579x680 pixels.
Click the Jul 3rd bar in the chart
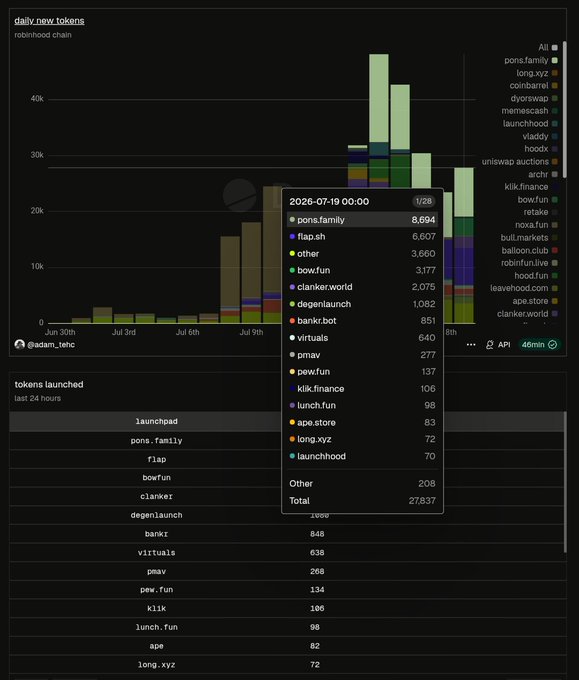click(124, 319)
